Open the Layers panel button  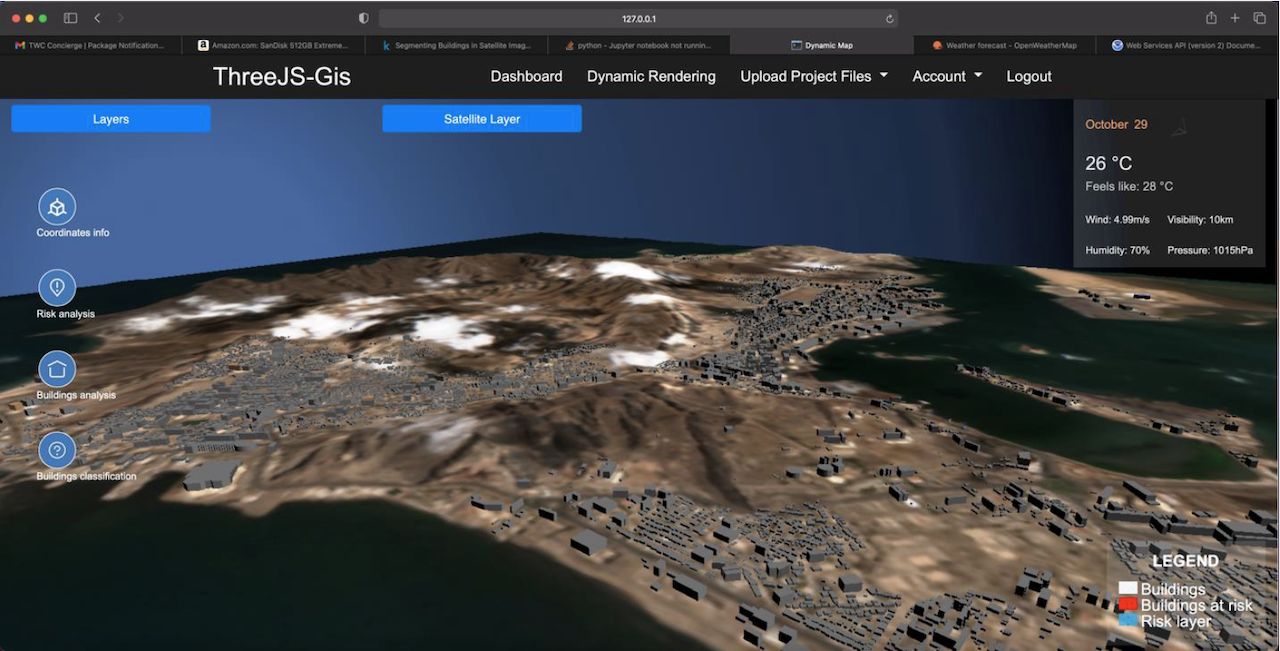[x=111, y=119]
